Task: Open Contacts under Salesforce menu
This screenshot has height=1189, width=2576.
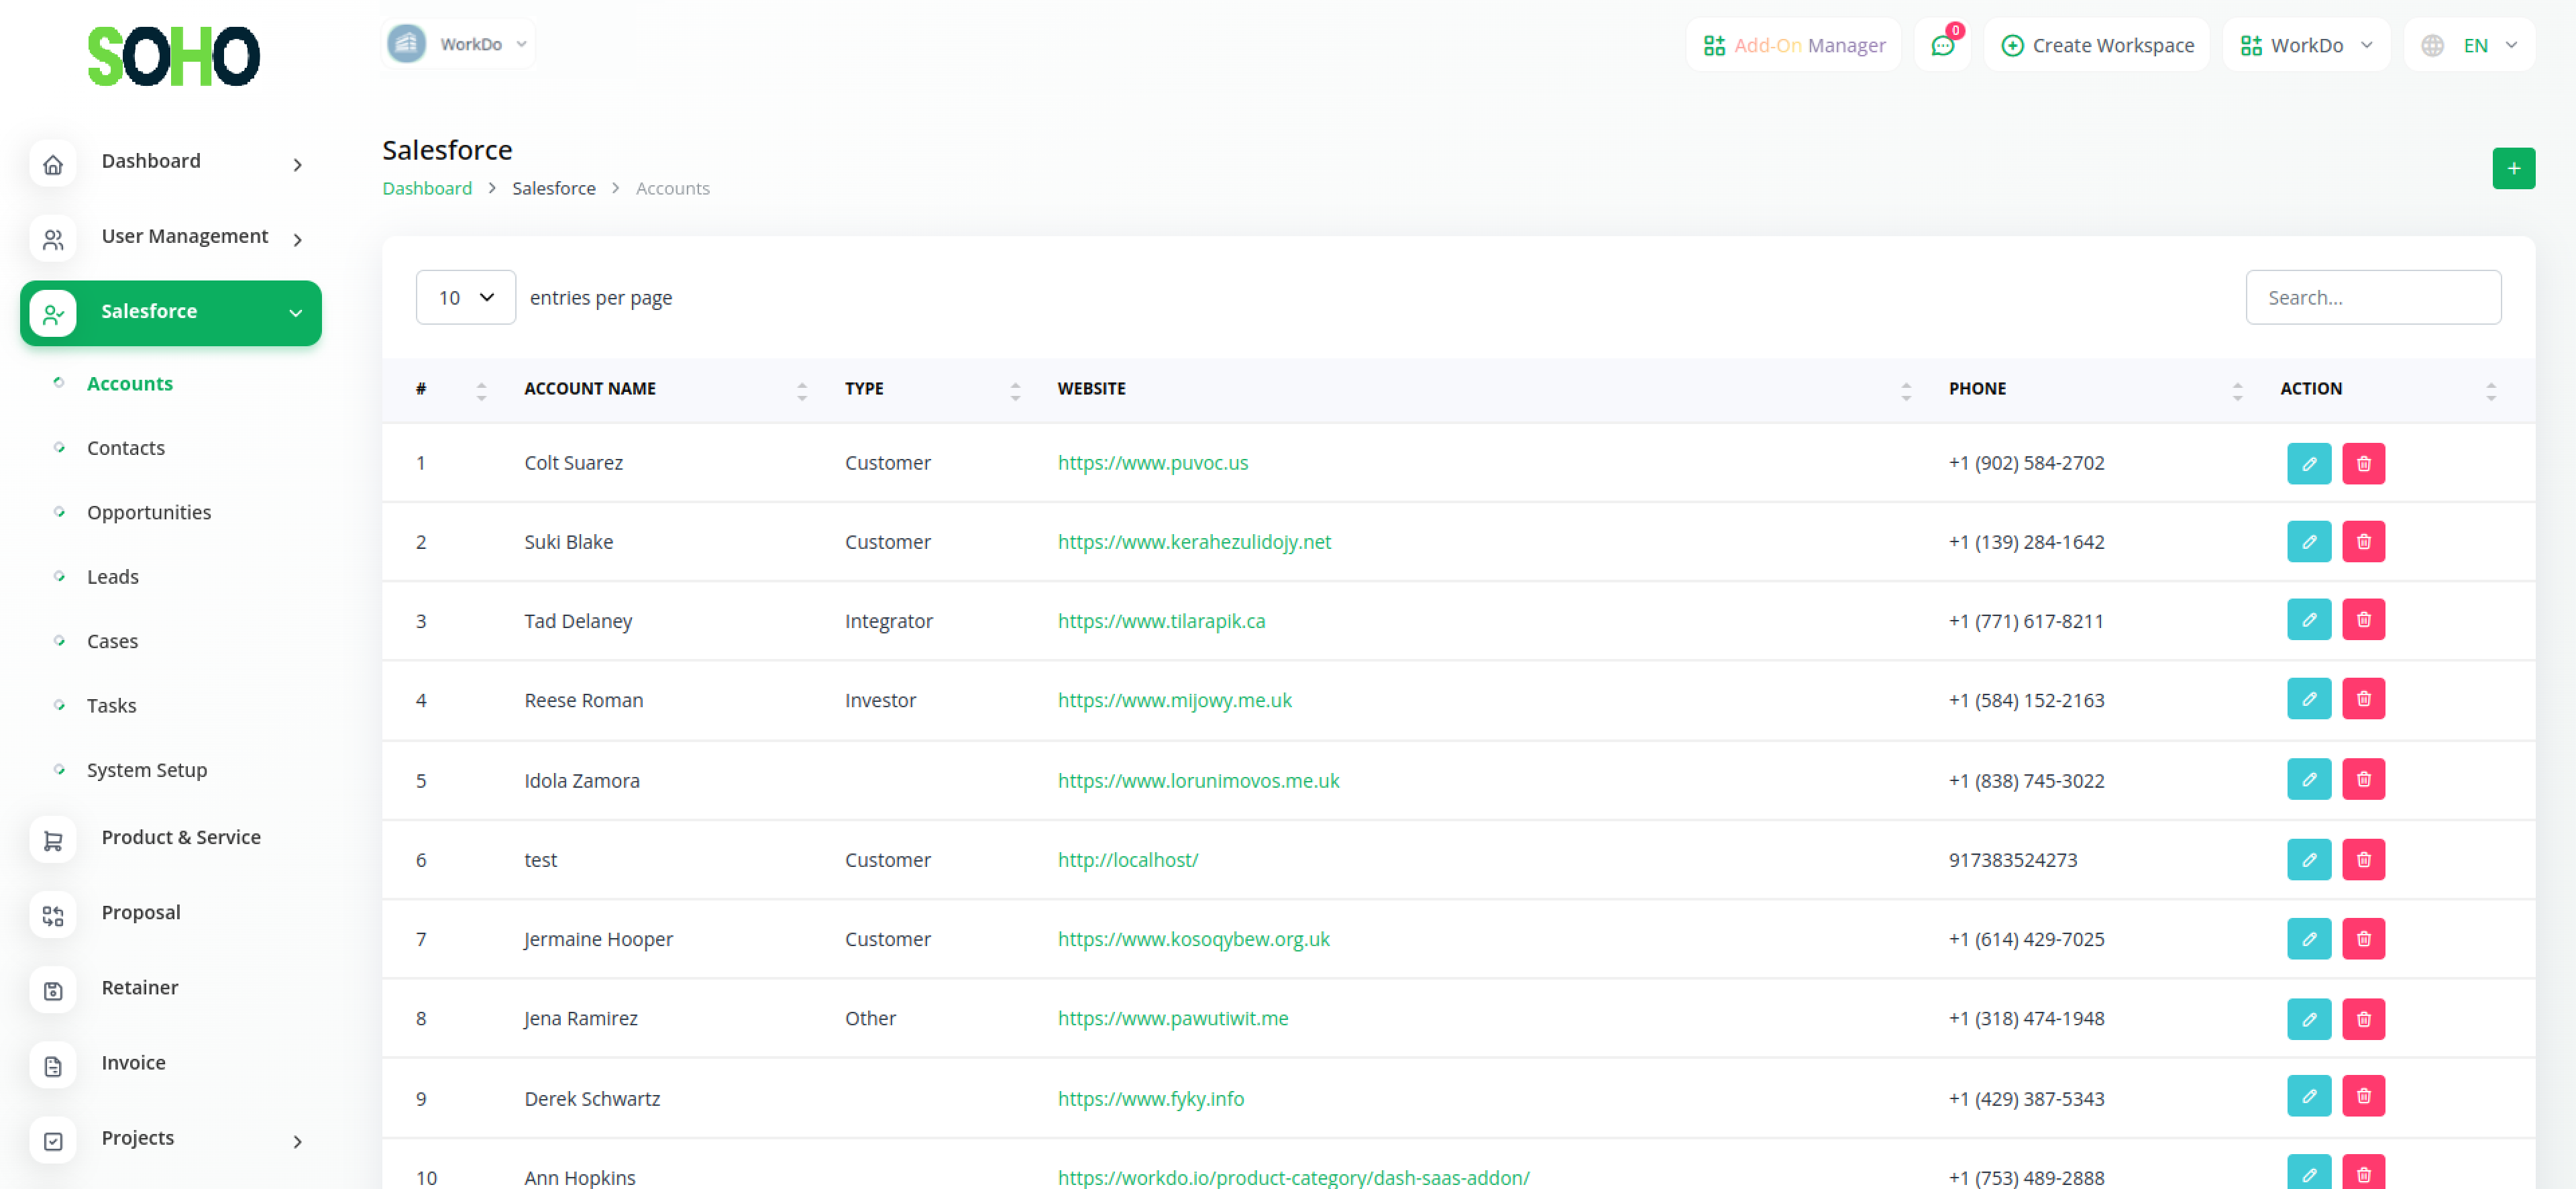Action: click(x=126, y=448)
